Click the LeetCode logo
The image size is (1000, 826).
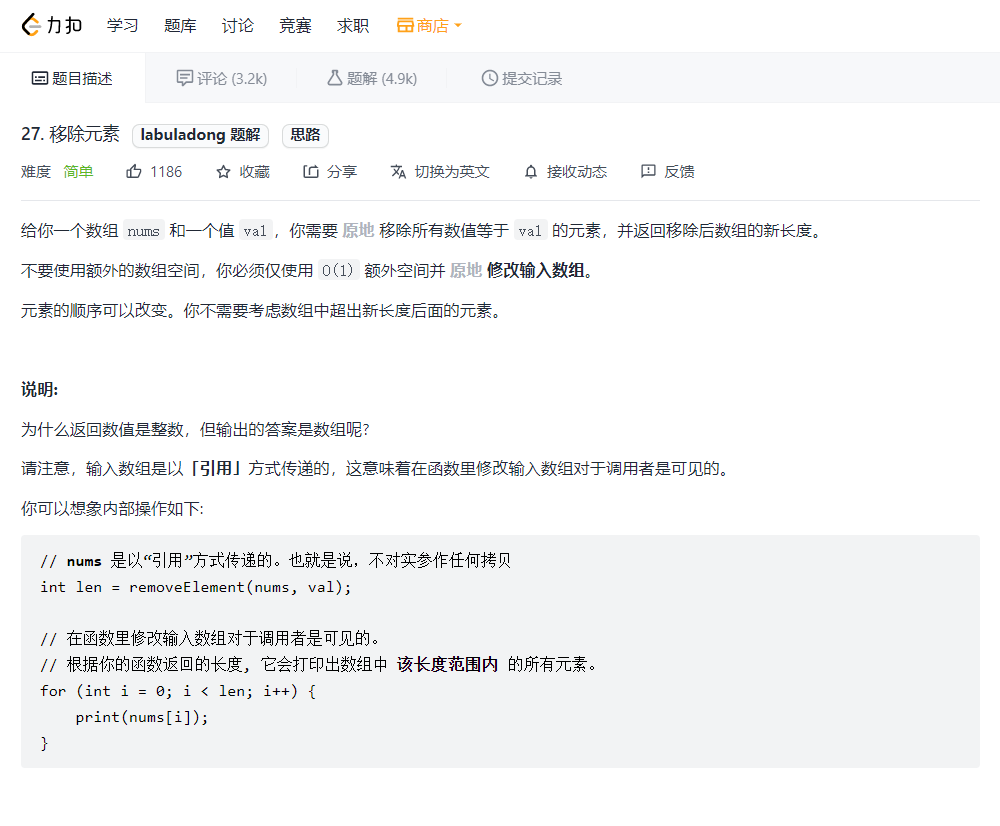click(x=52, y=25)
